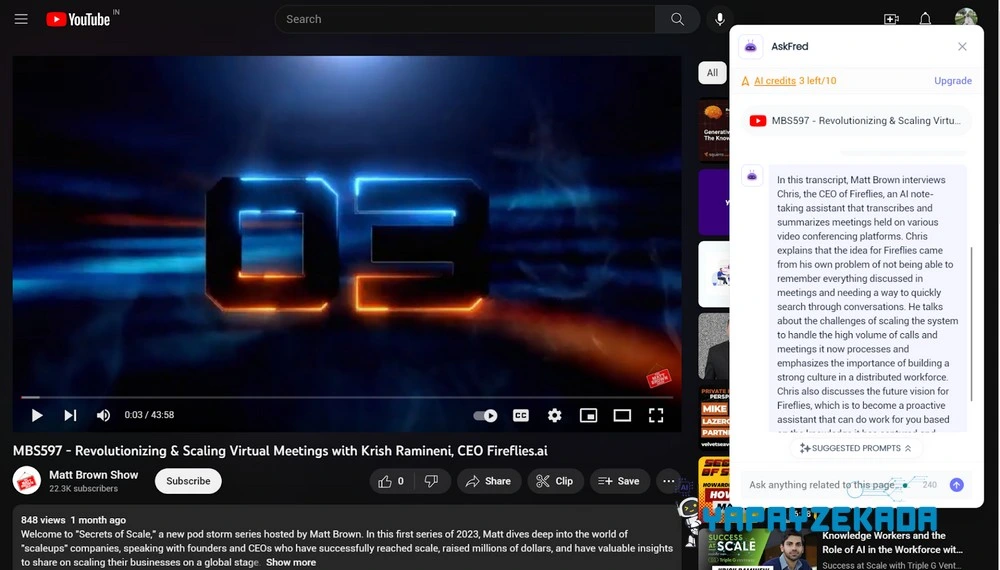Like the video with thumbs up
Viewport: 1000px width, 570px height.
pyautogui.click(x=392, y=481)
